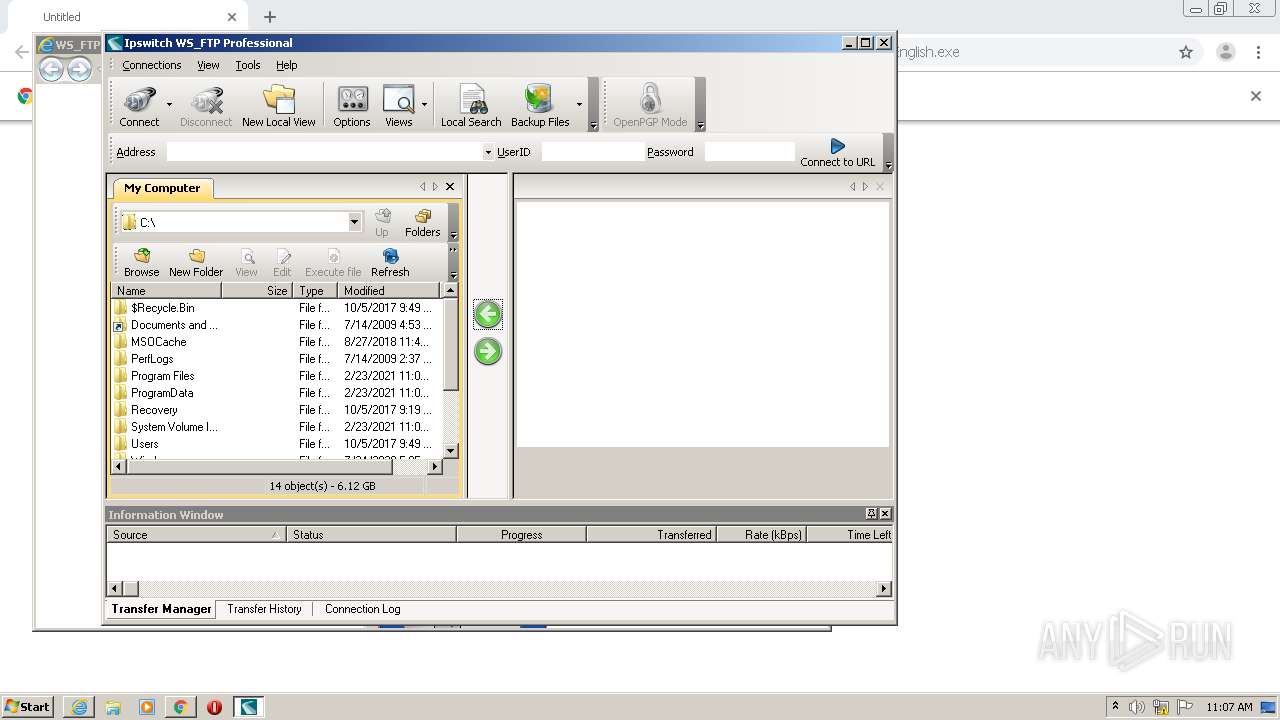Click the Windows Start button

(28, 707)
